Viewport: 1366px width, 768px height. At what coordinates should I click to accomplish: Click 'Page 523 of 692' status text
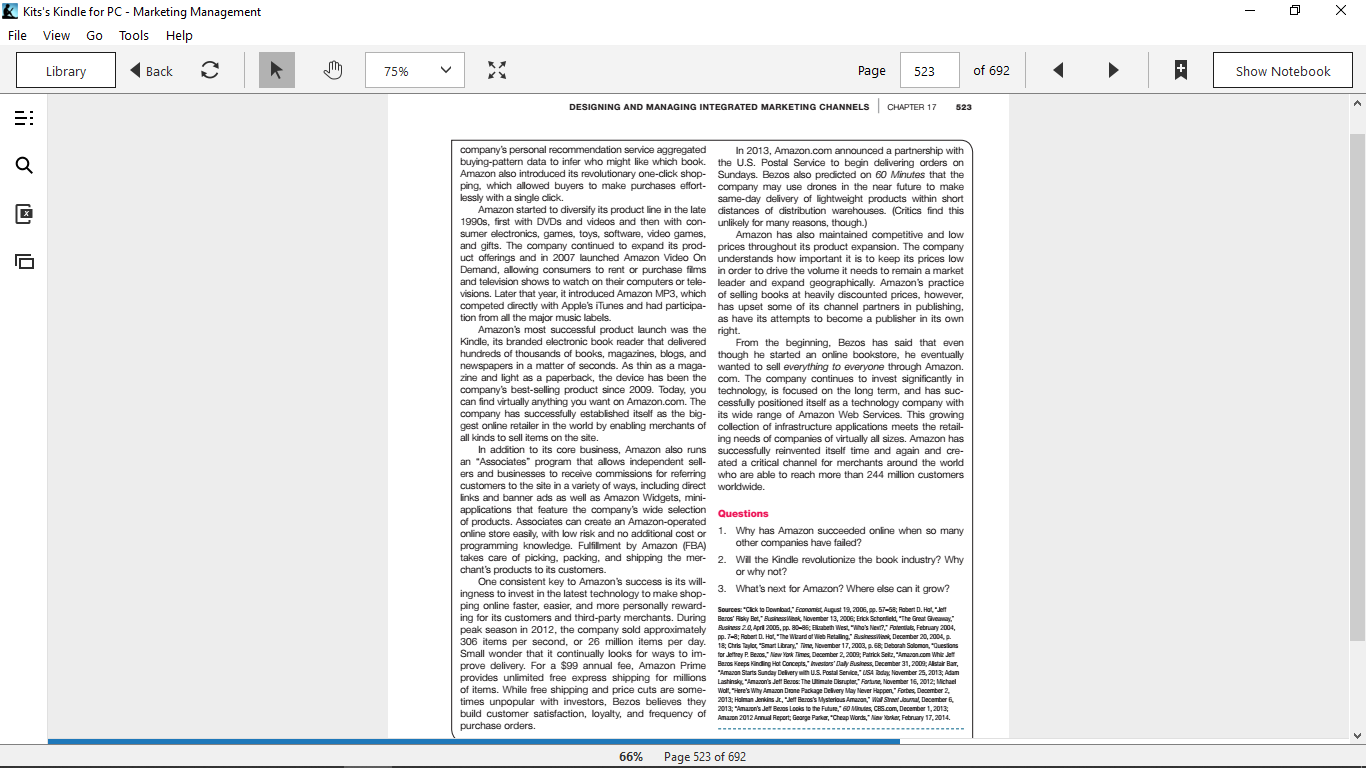click(x=705, y=757)
